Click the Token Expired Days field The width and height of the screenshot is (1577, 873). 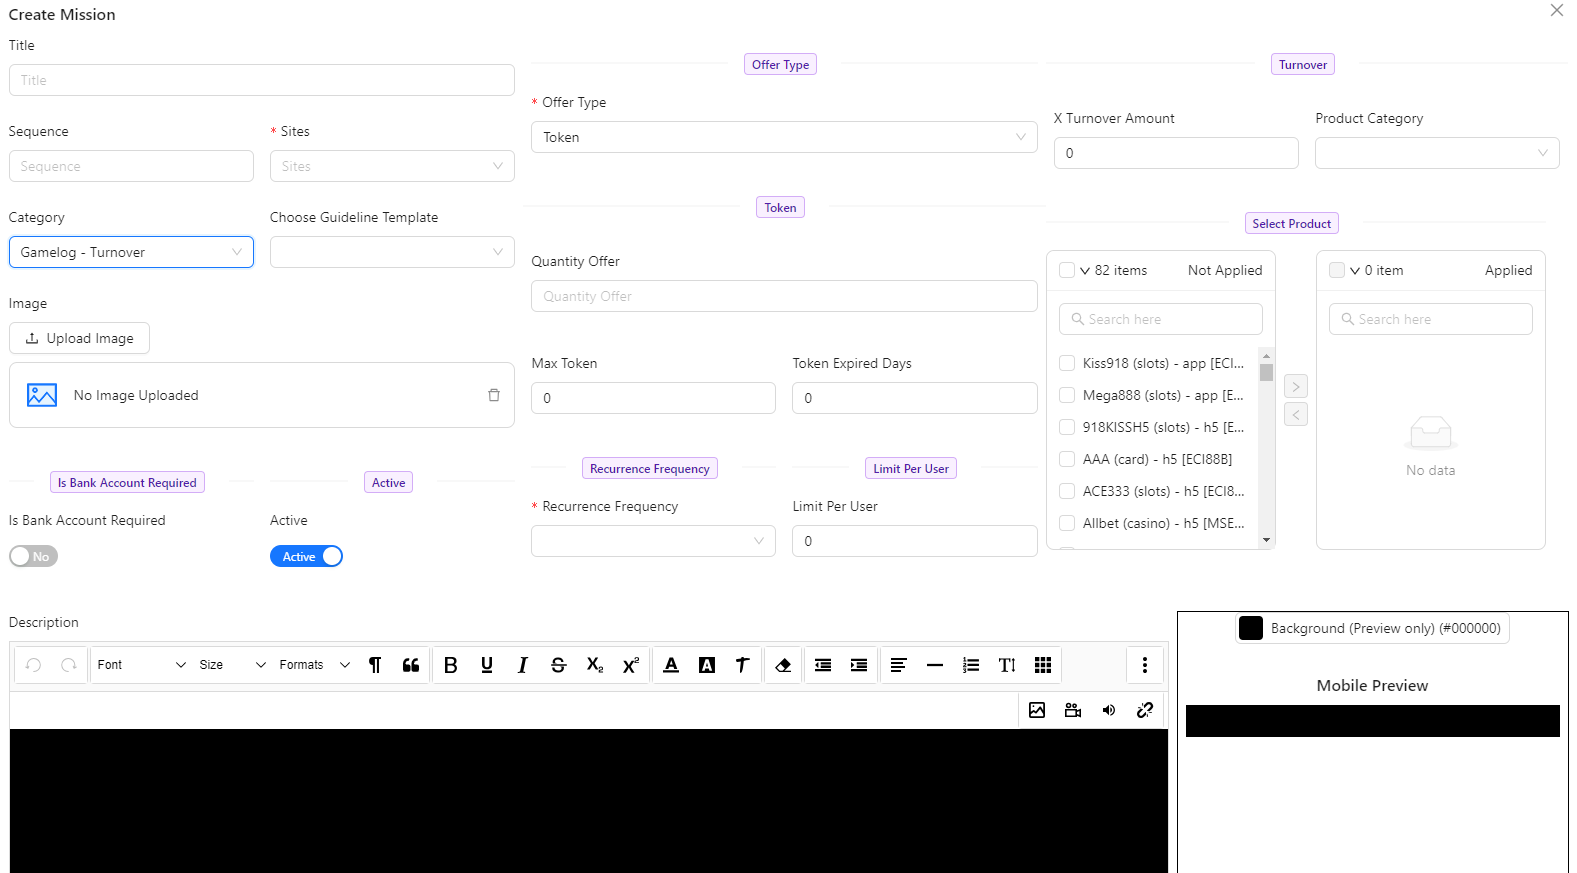tap(915, 398)
